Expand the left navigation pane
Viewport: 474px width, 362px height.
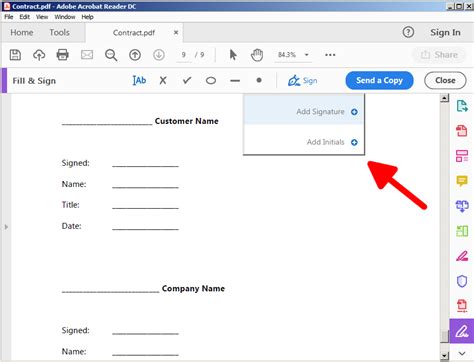click(6, 227)
